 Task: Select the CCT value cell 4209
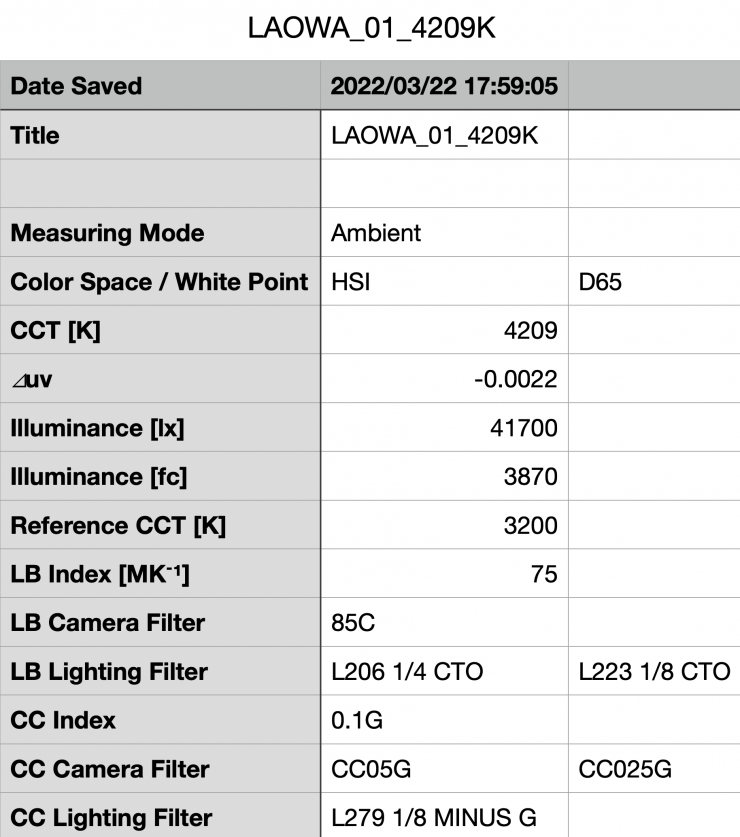point(444,330)
